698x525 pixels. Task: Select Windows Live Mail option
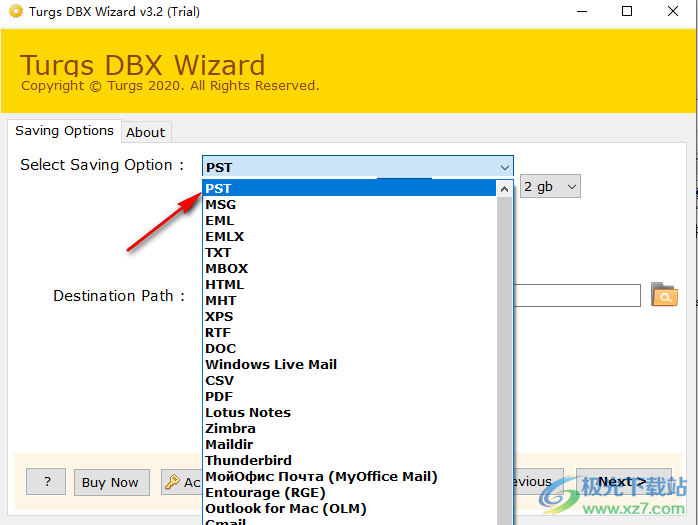coord(349,365)
